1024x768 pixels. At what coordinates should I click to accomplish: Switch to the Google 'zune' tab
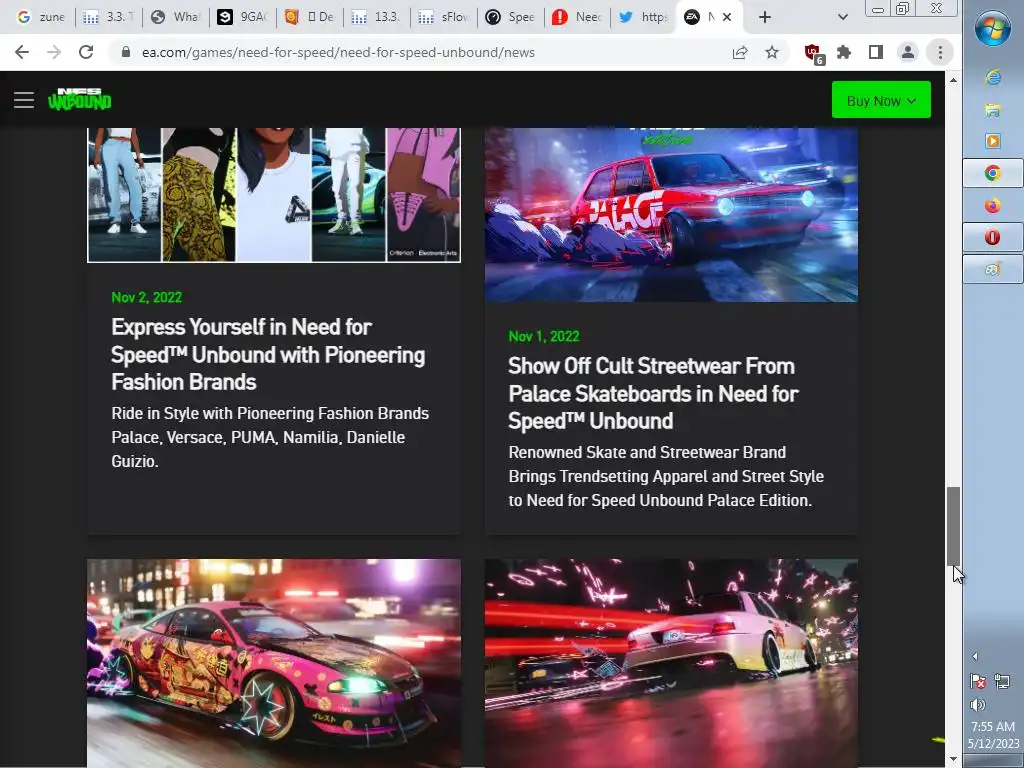coord(40,17)
